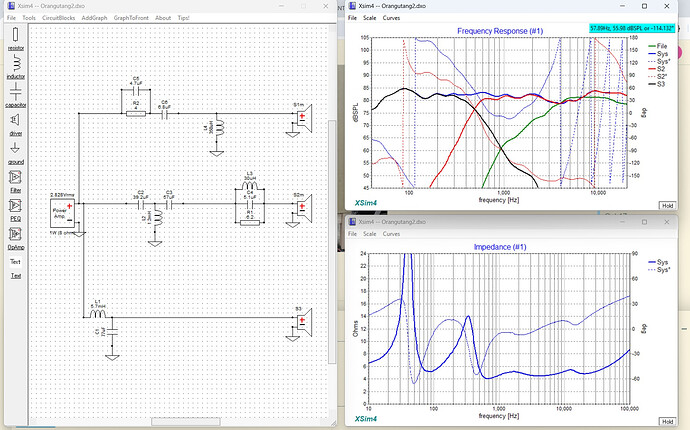Select the ground component tool
The image size is (690, 430).
[x=15, y=152]
